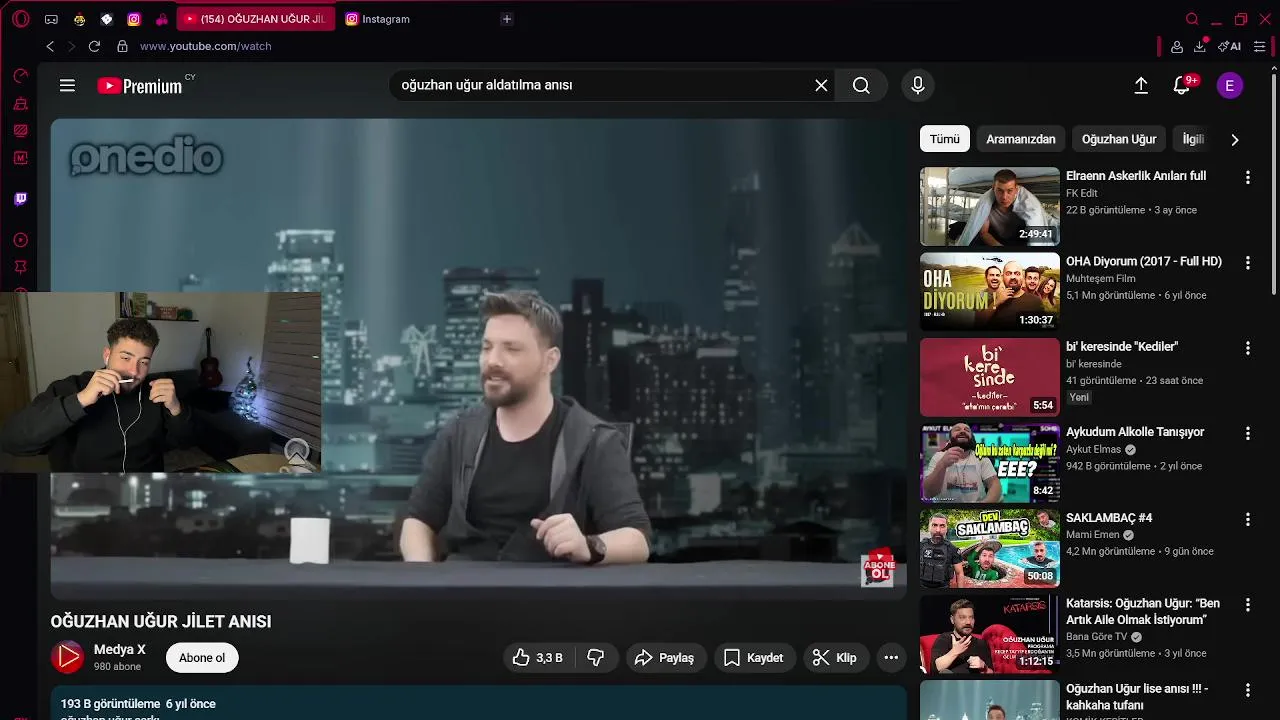Open OHA Diyorum (2017 - Full HD) title
This screenshot has width=1280, height=720.
(x=1144, y=261)
